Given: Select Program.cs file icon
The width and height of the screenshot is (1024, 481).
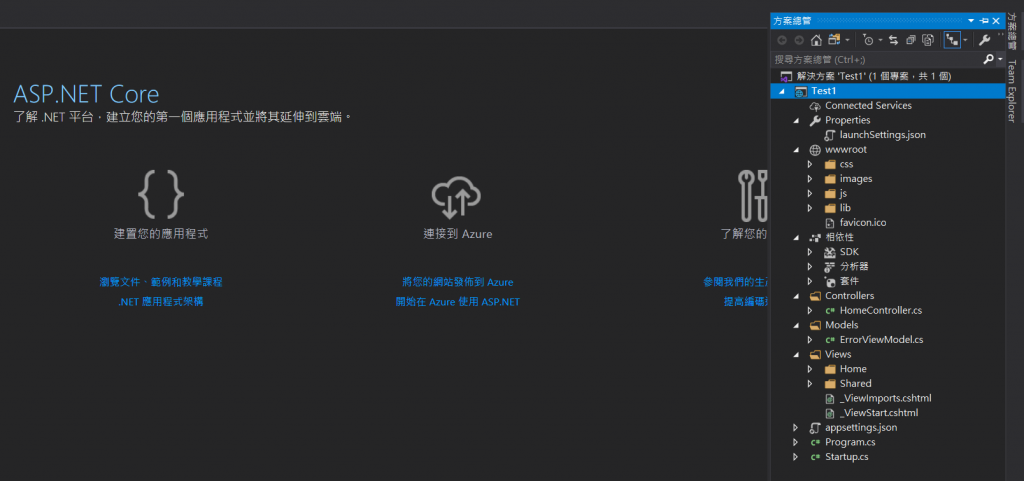Looking at the screenshot, I should [814, 442].
